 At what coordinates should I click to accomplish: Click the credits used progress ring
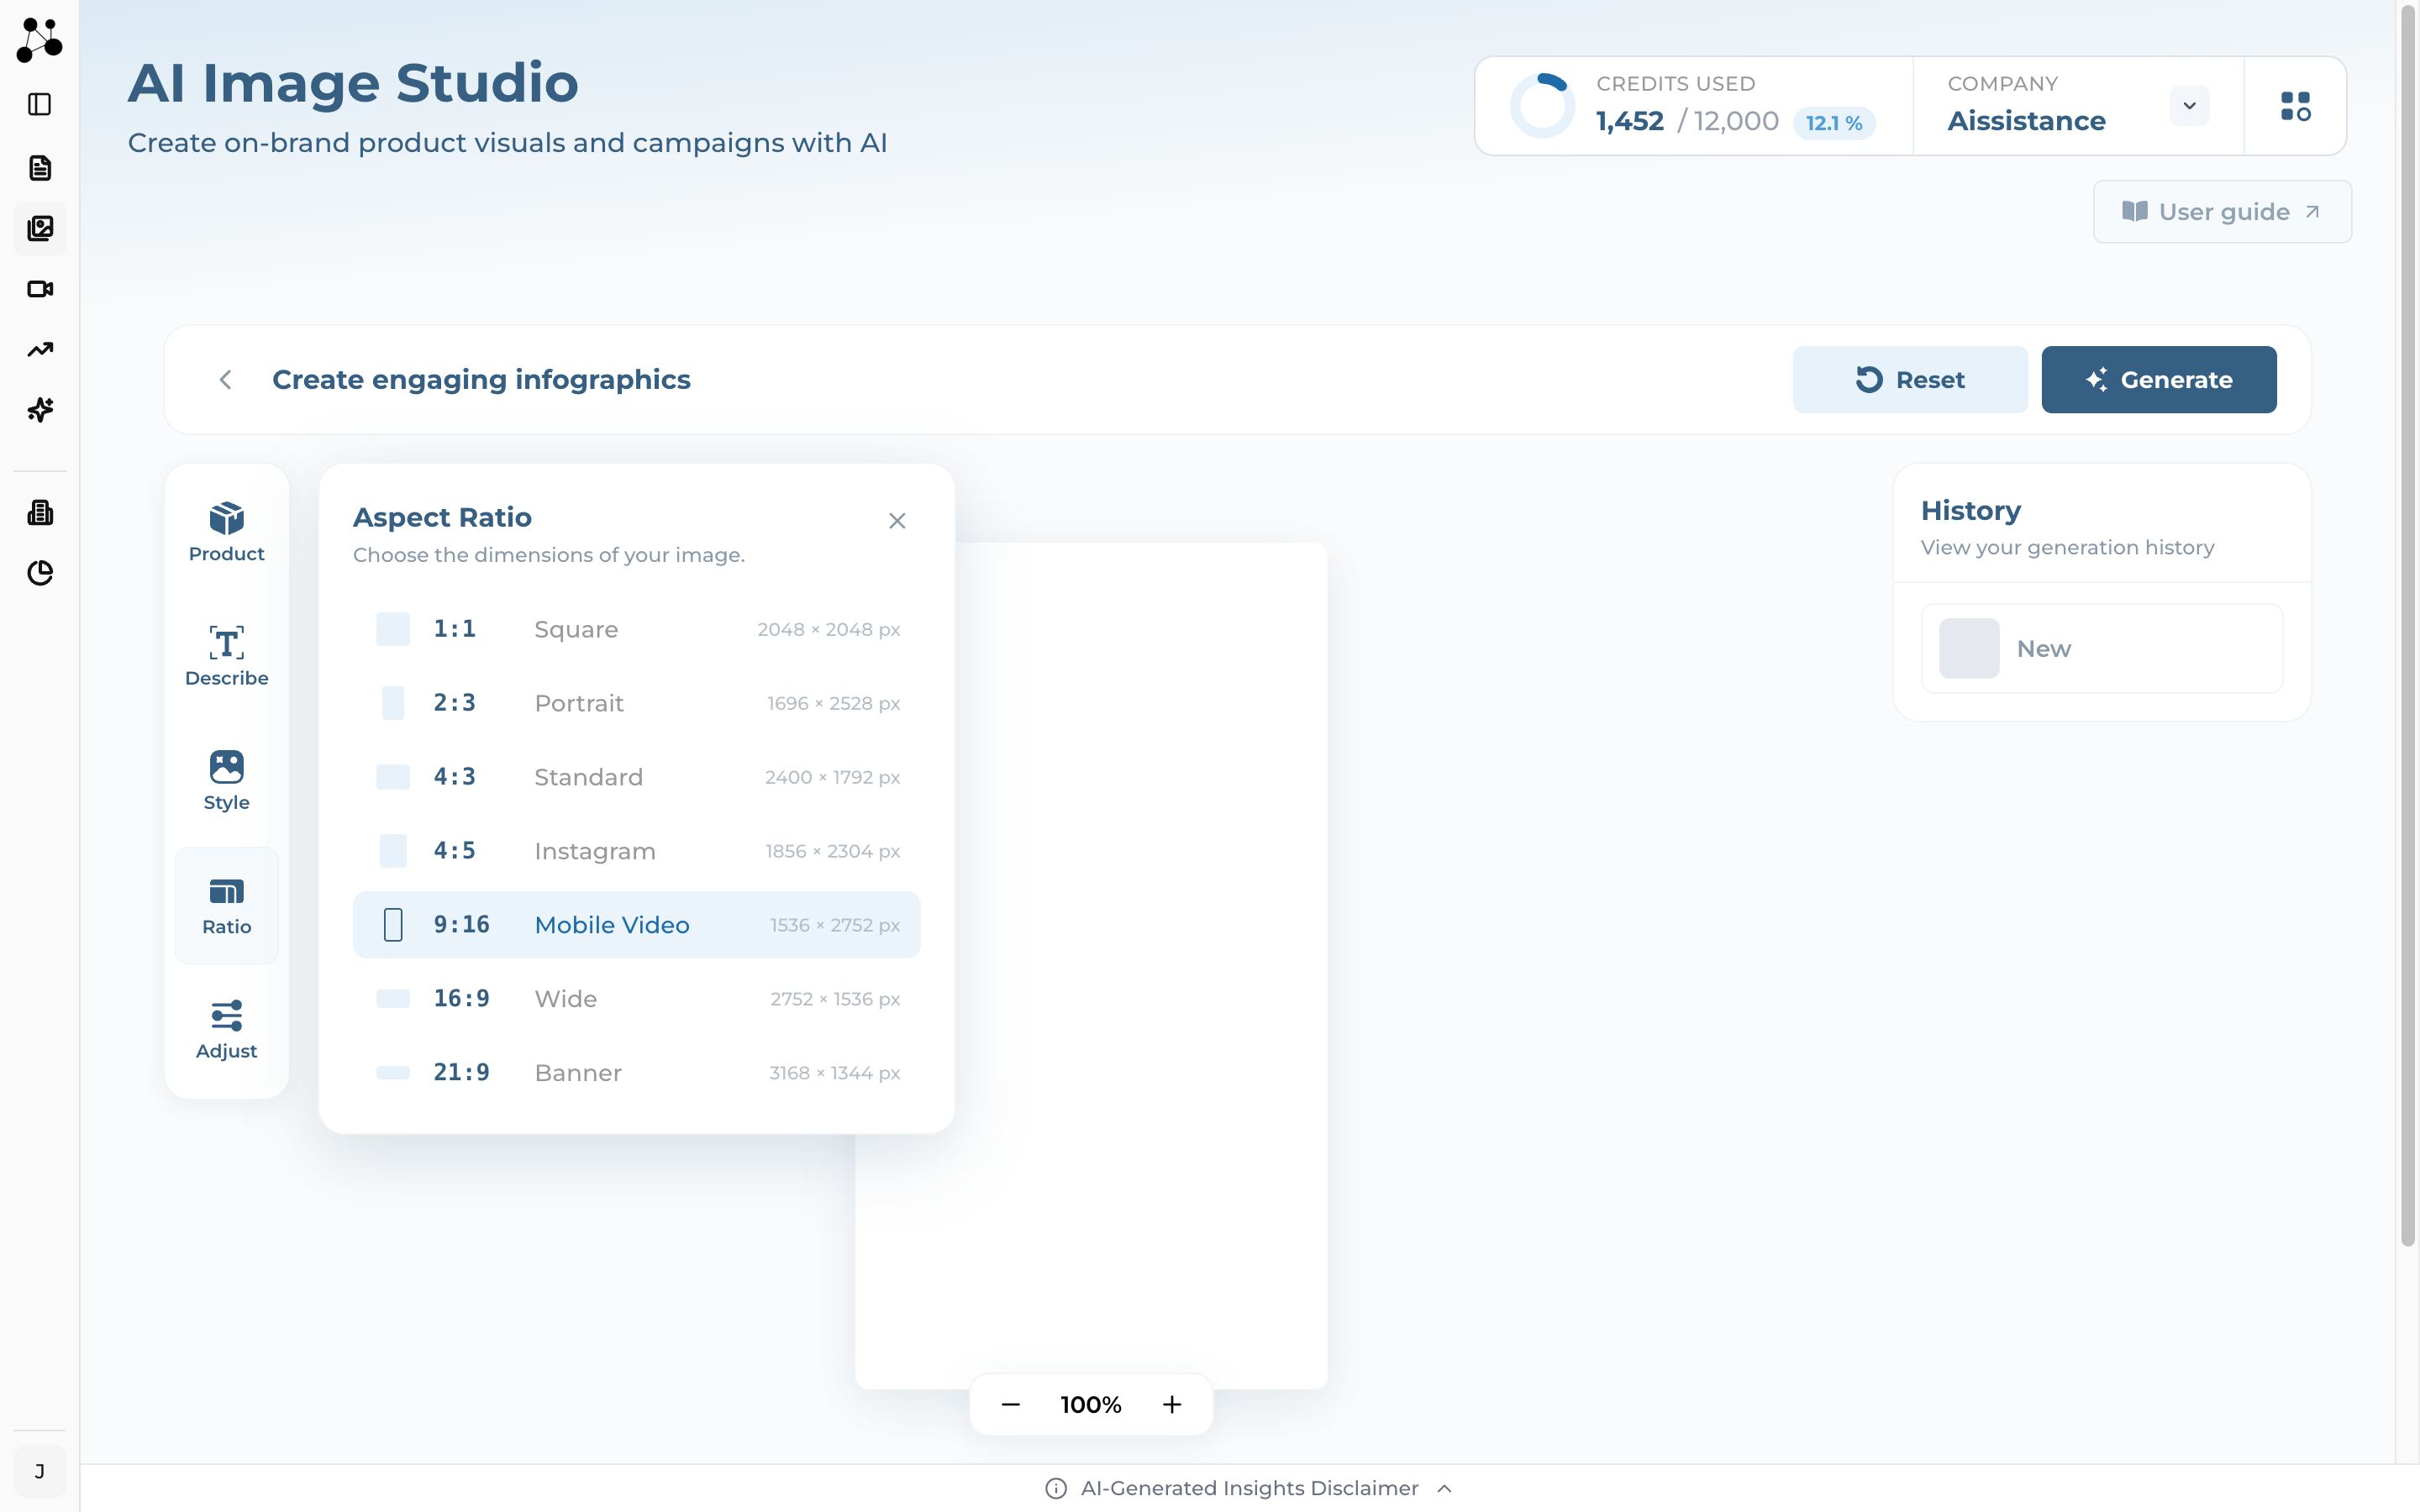click(1542, 106)
